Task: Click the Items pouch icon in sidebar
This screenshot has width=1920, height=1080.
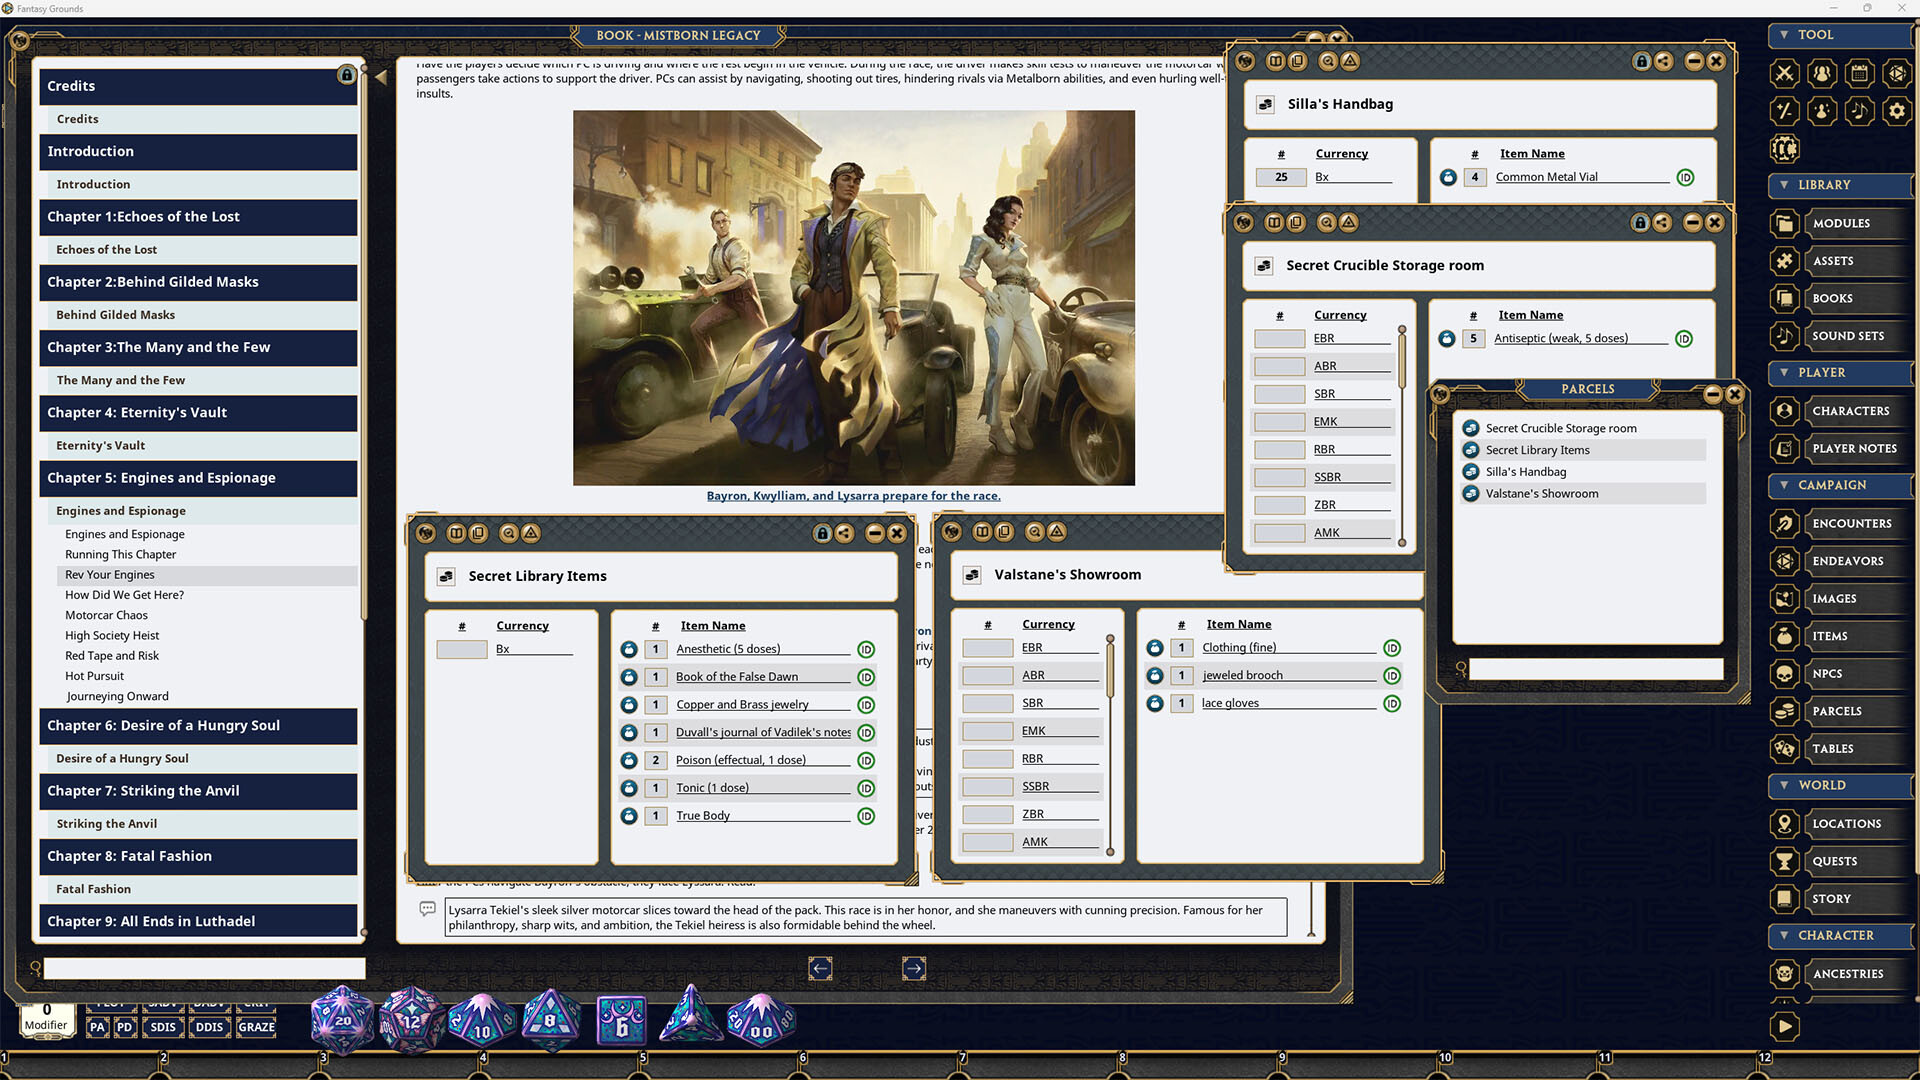Action: [1784, 636]
